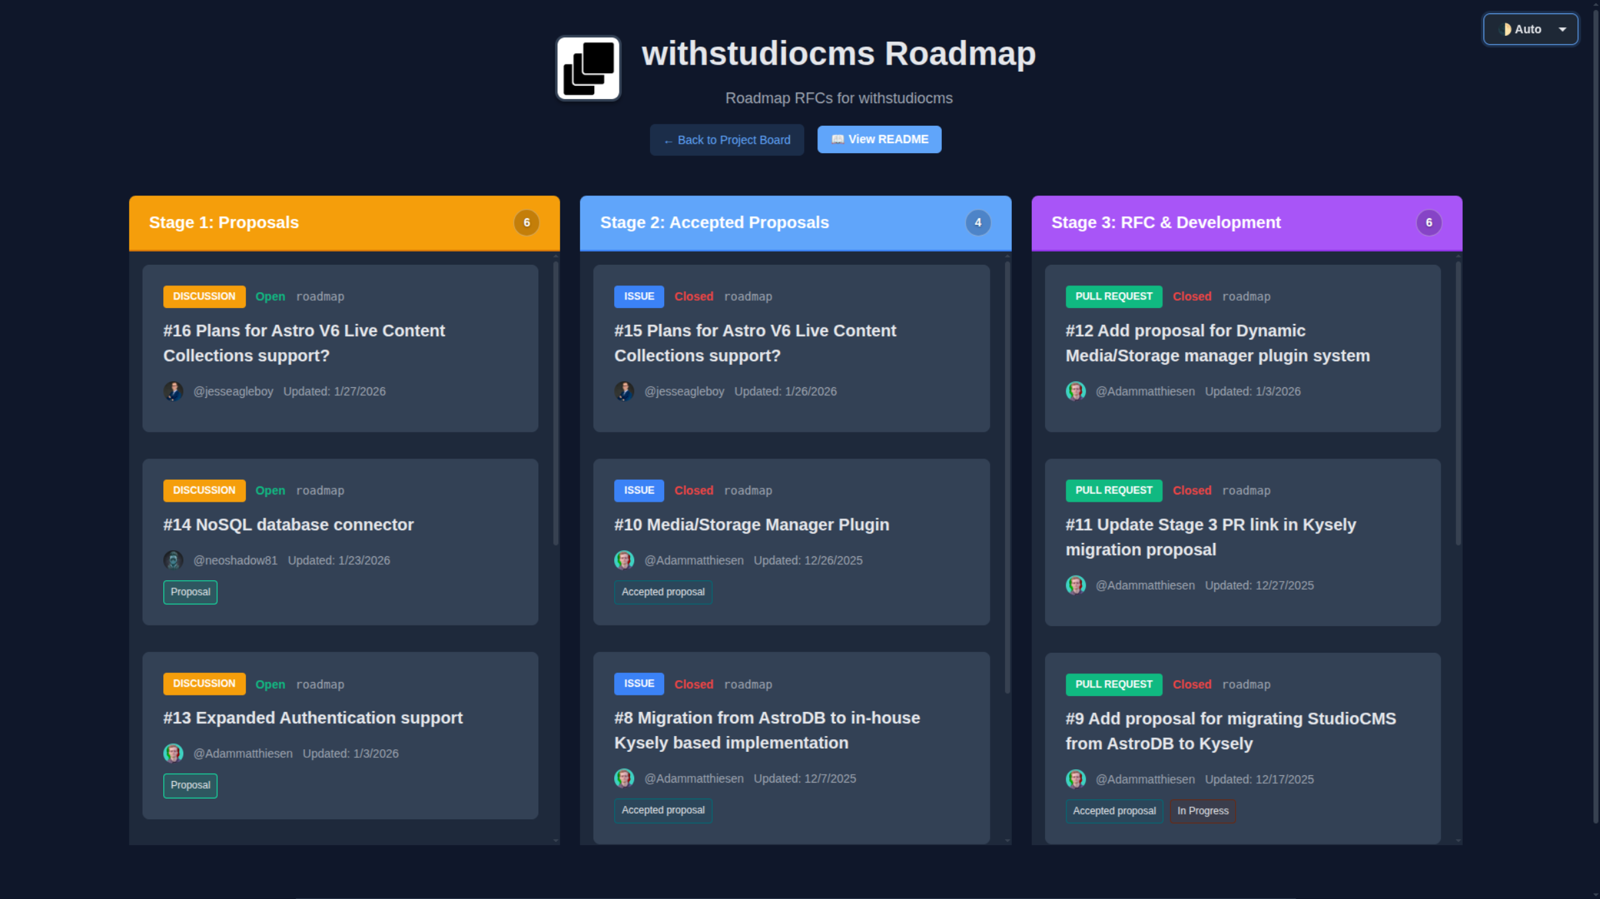Click the "withstudiocms Roadmap" page title
The height and width of the screenshot is (899, 1600).
click(839, 53)
